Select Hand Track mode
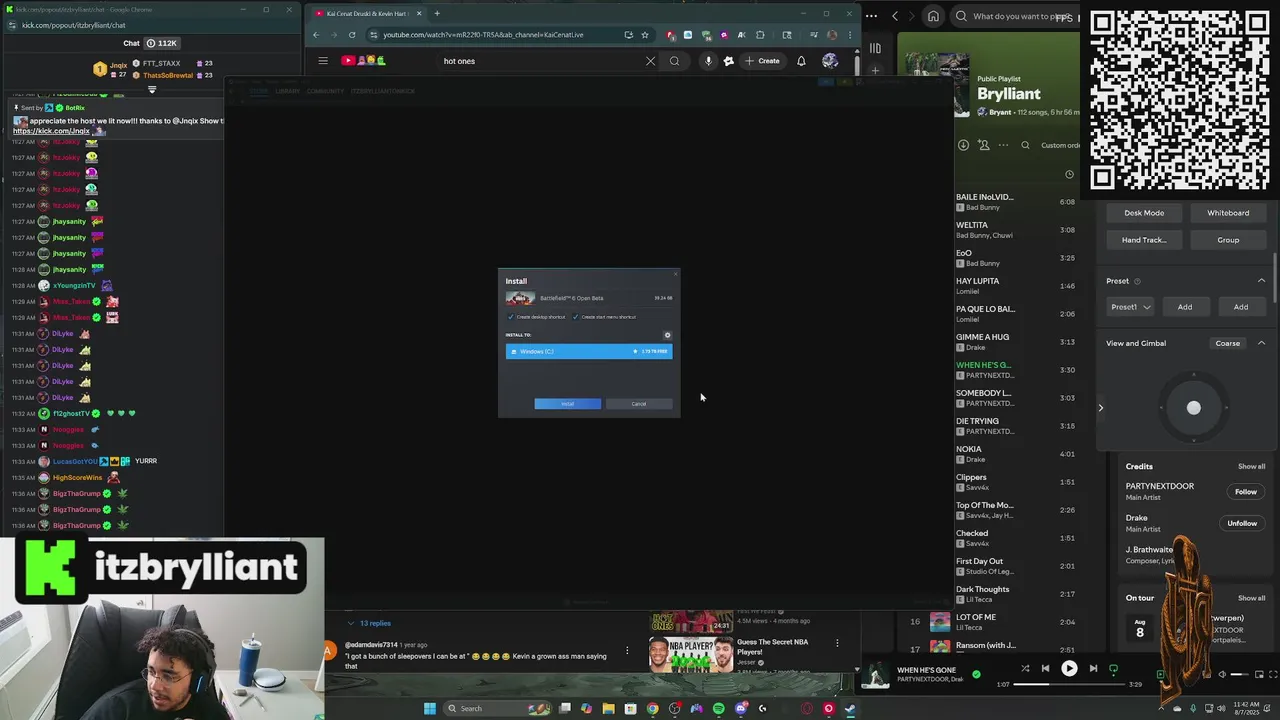Image resolution: width=1280 pixels, height=720 pixels. point(1144,240)
